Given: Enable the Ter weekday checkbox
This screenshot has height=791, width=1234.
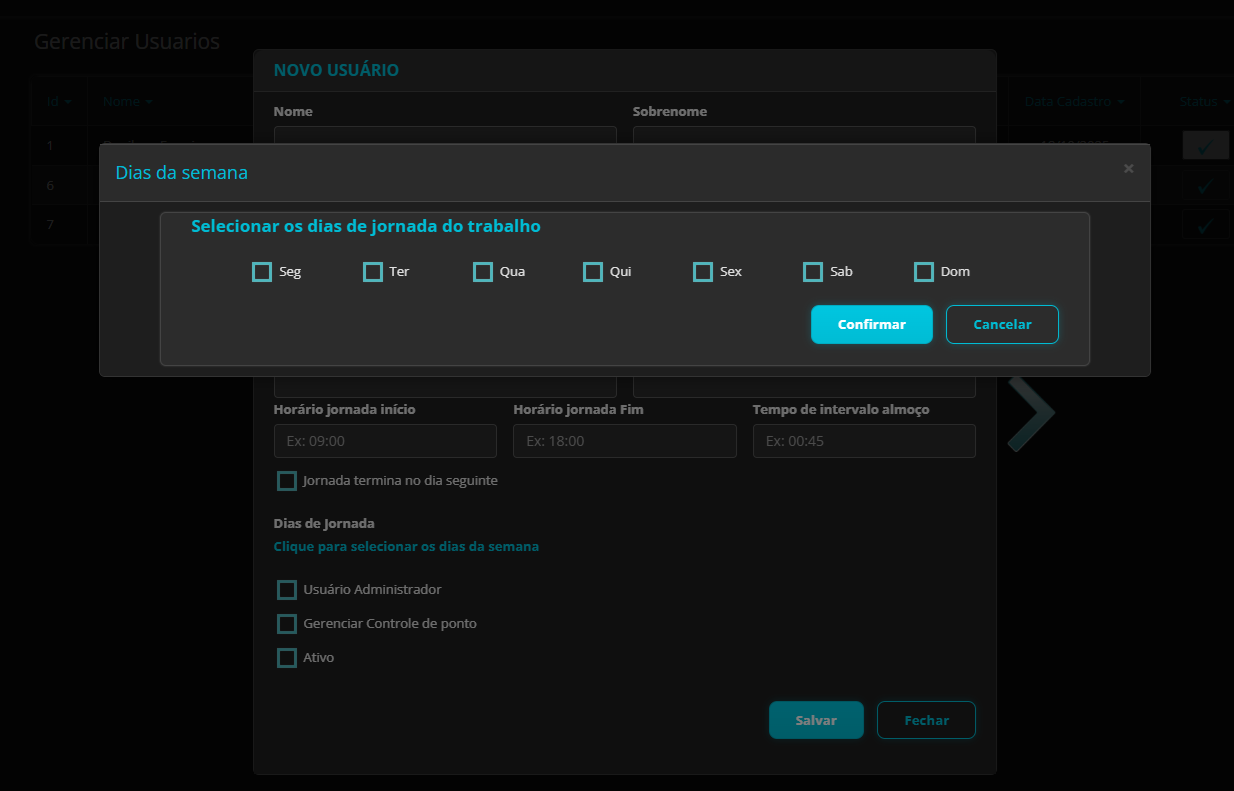Looking at the screenshot, I should point(373,272).
